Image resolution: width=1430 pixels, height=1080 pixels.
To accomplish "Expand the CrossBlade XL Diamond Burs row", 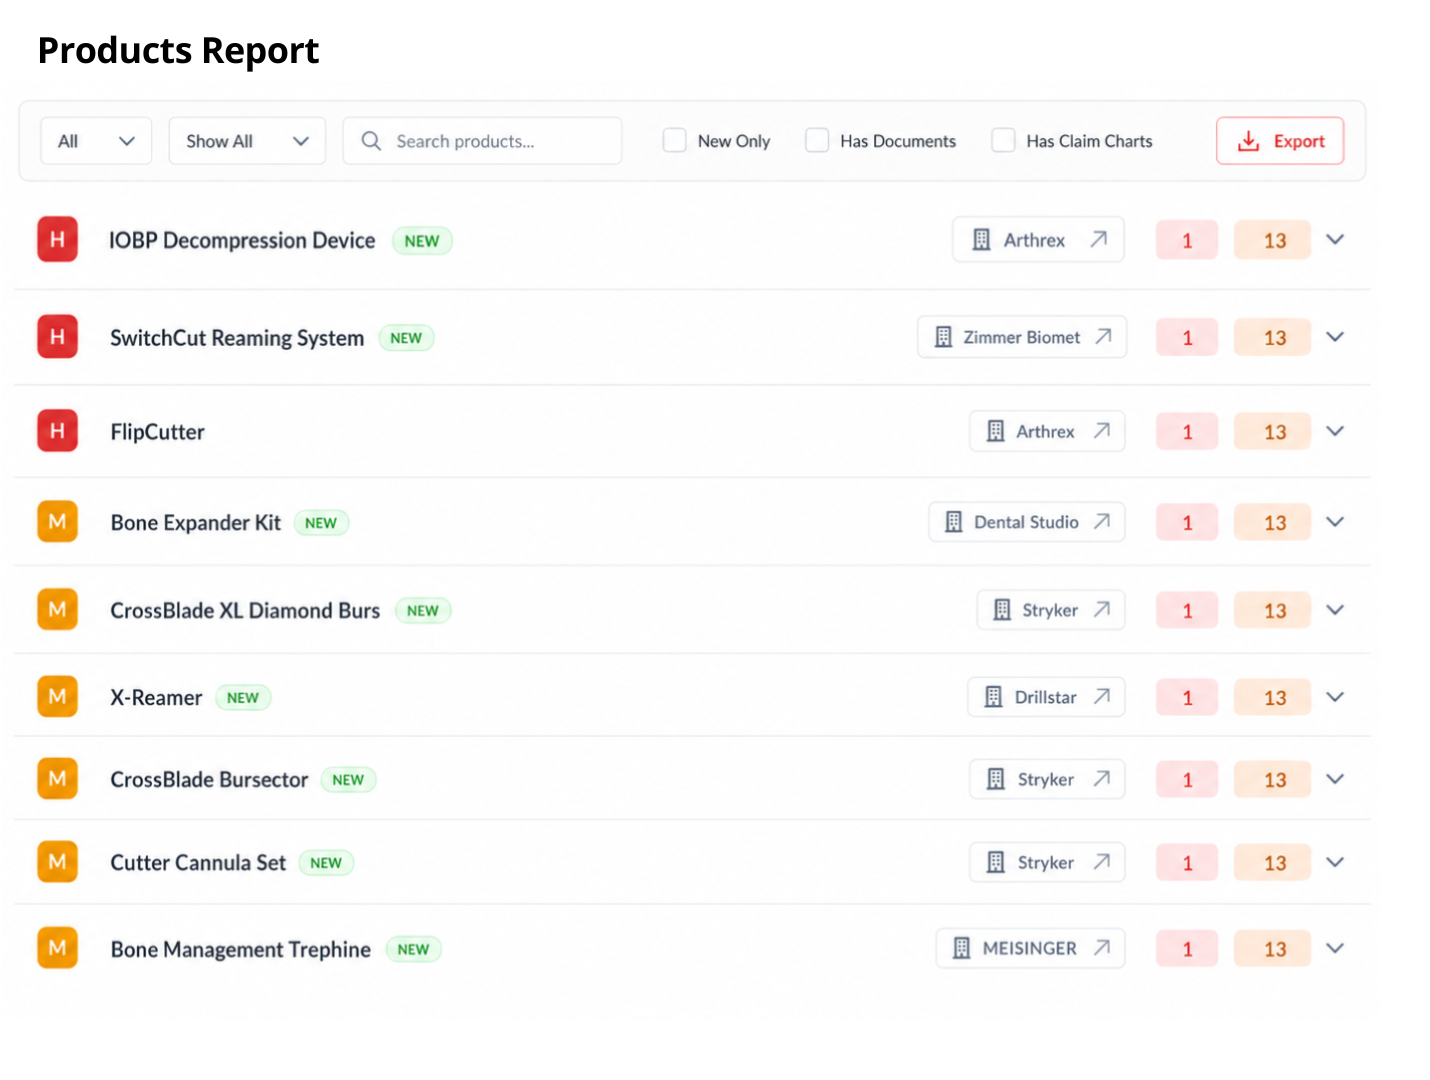I will pos(1335,609).
